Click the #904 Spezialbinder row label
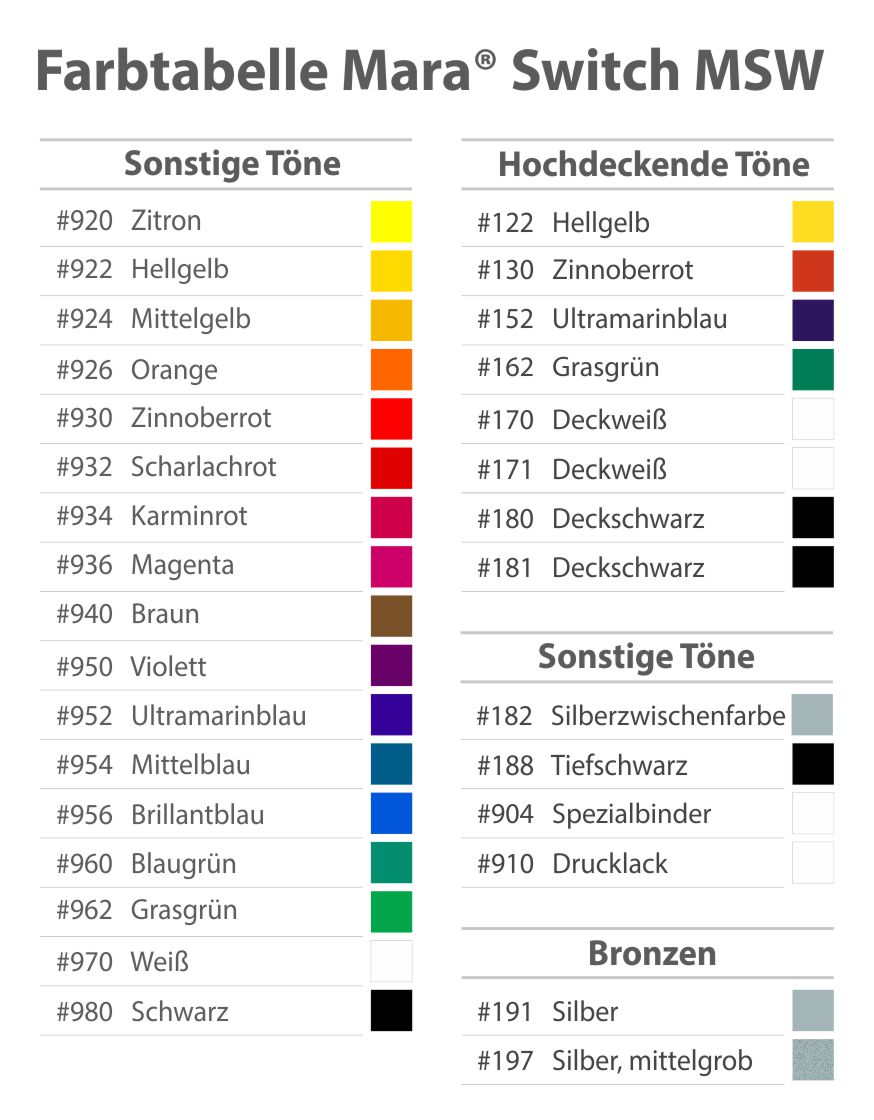The height and width of the screenshot is (1120, 874). [x=594, y=814]
